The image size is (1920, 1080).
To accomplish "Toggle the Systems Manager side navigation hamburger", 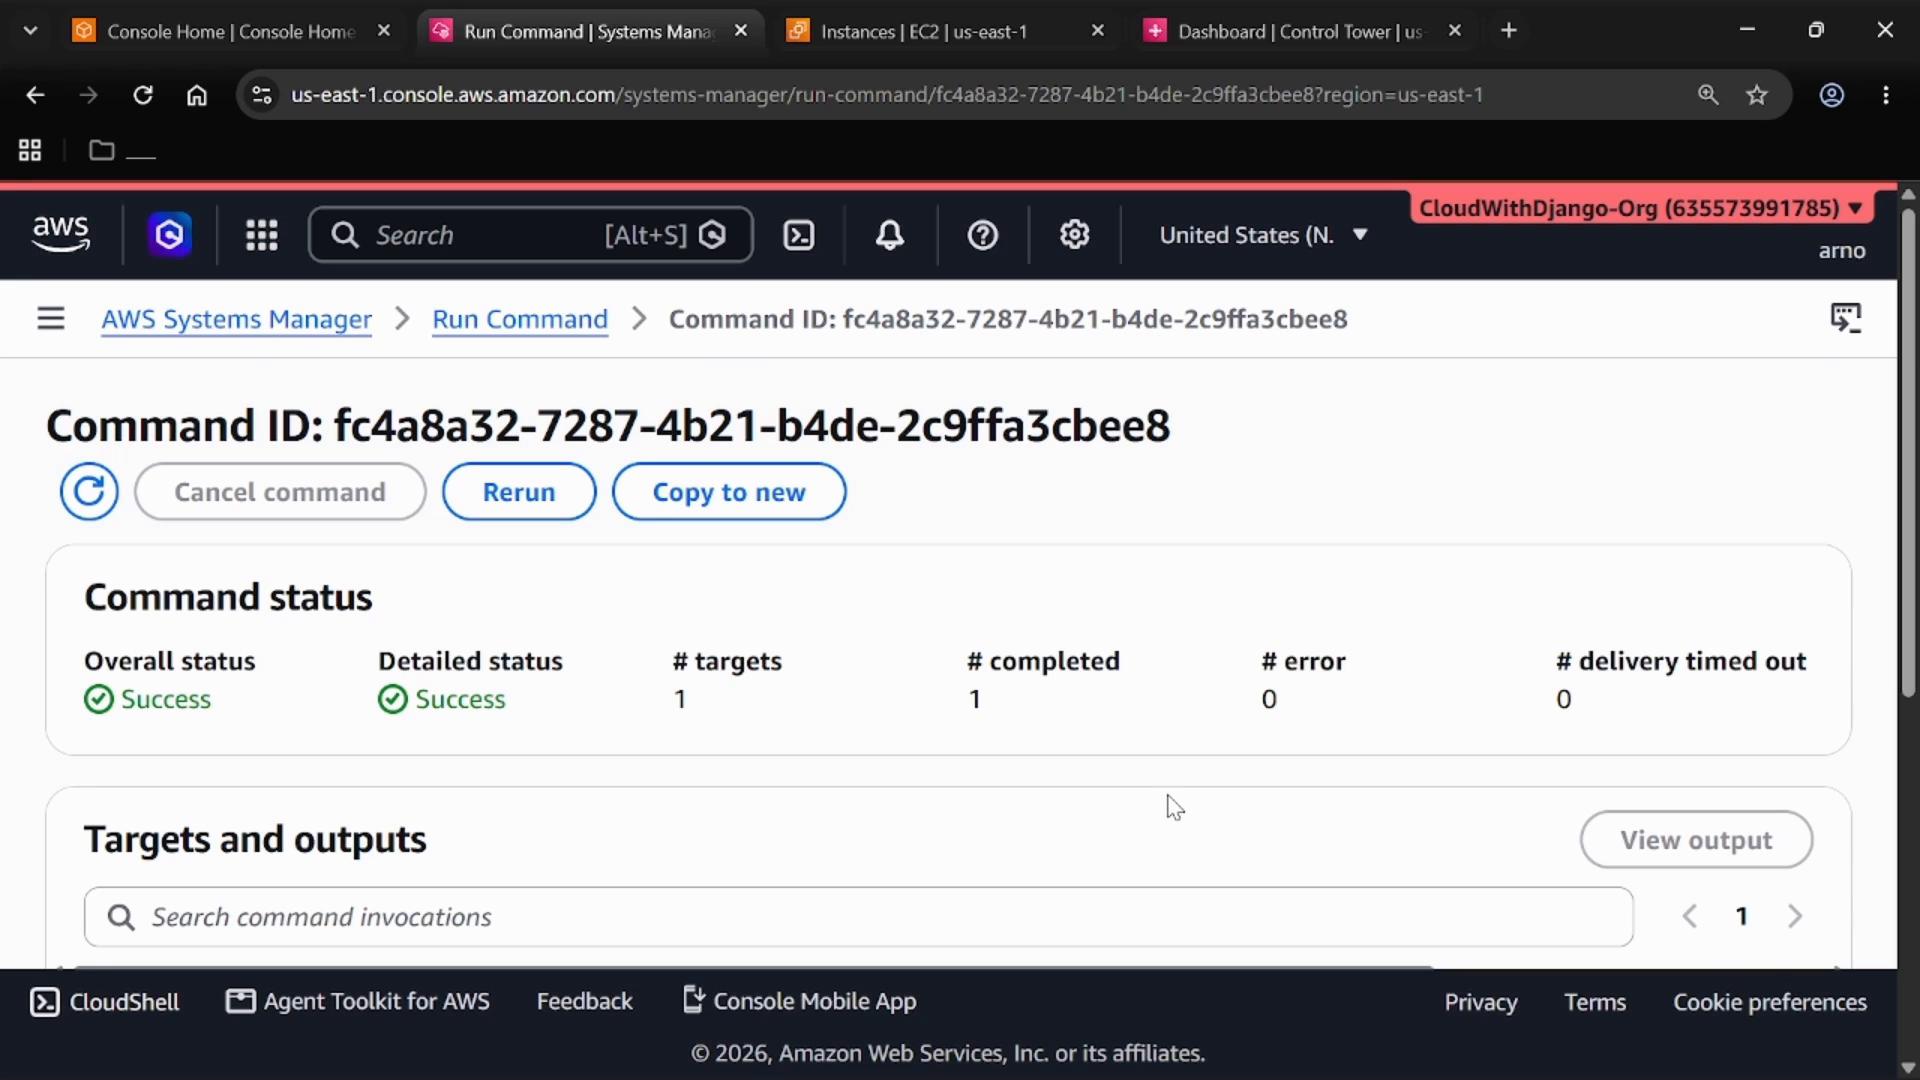I will pos(51,319).
